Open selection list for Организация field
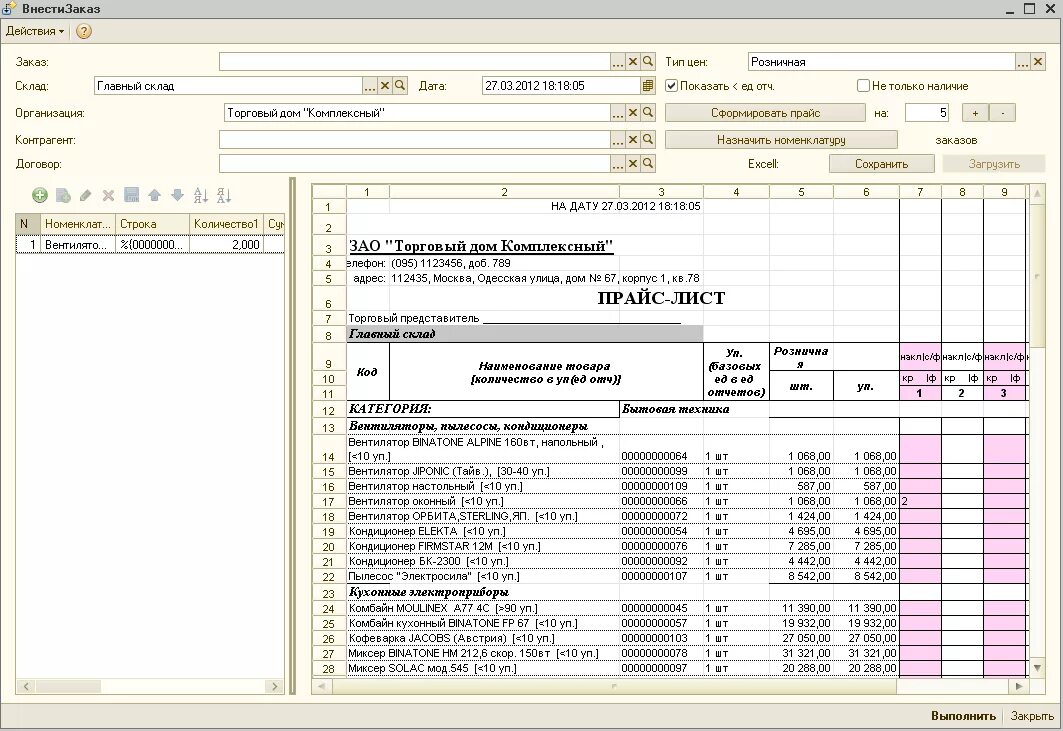1063x731 pixels. click(618, 113)
